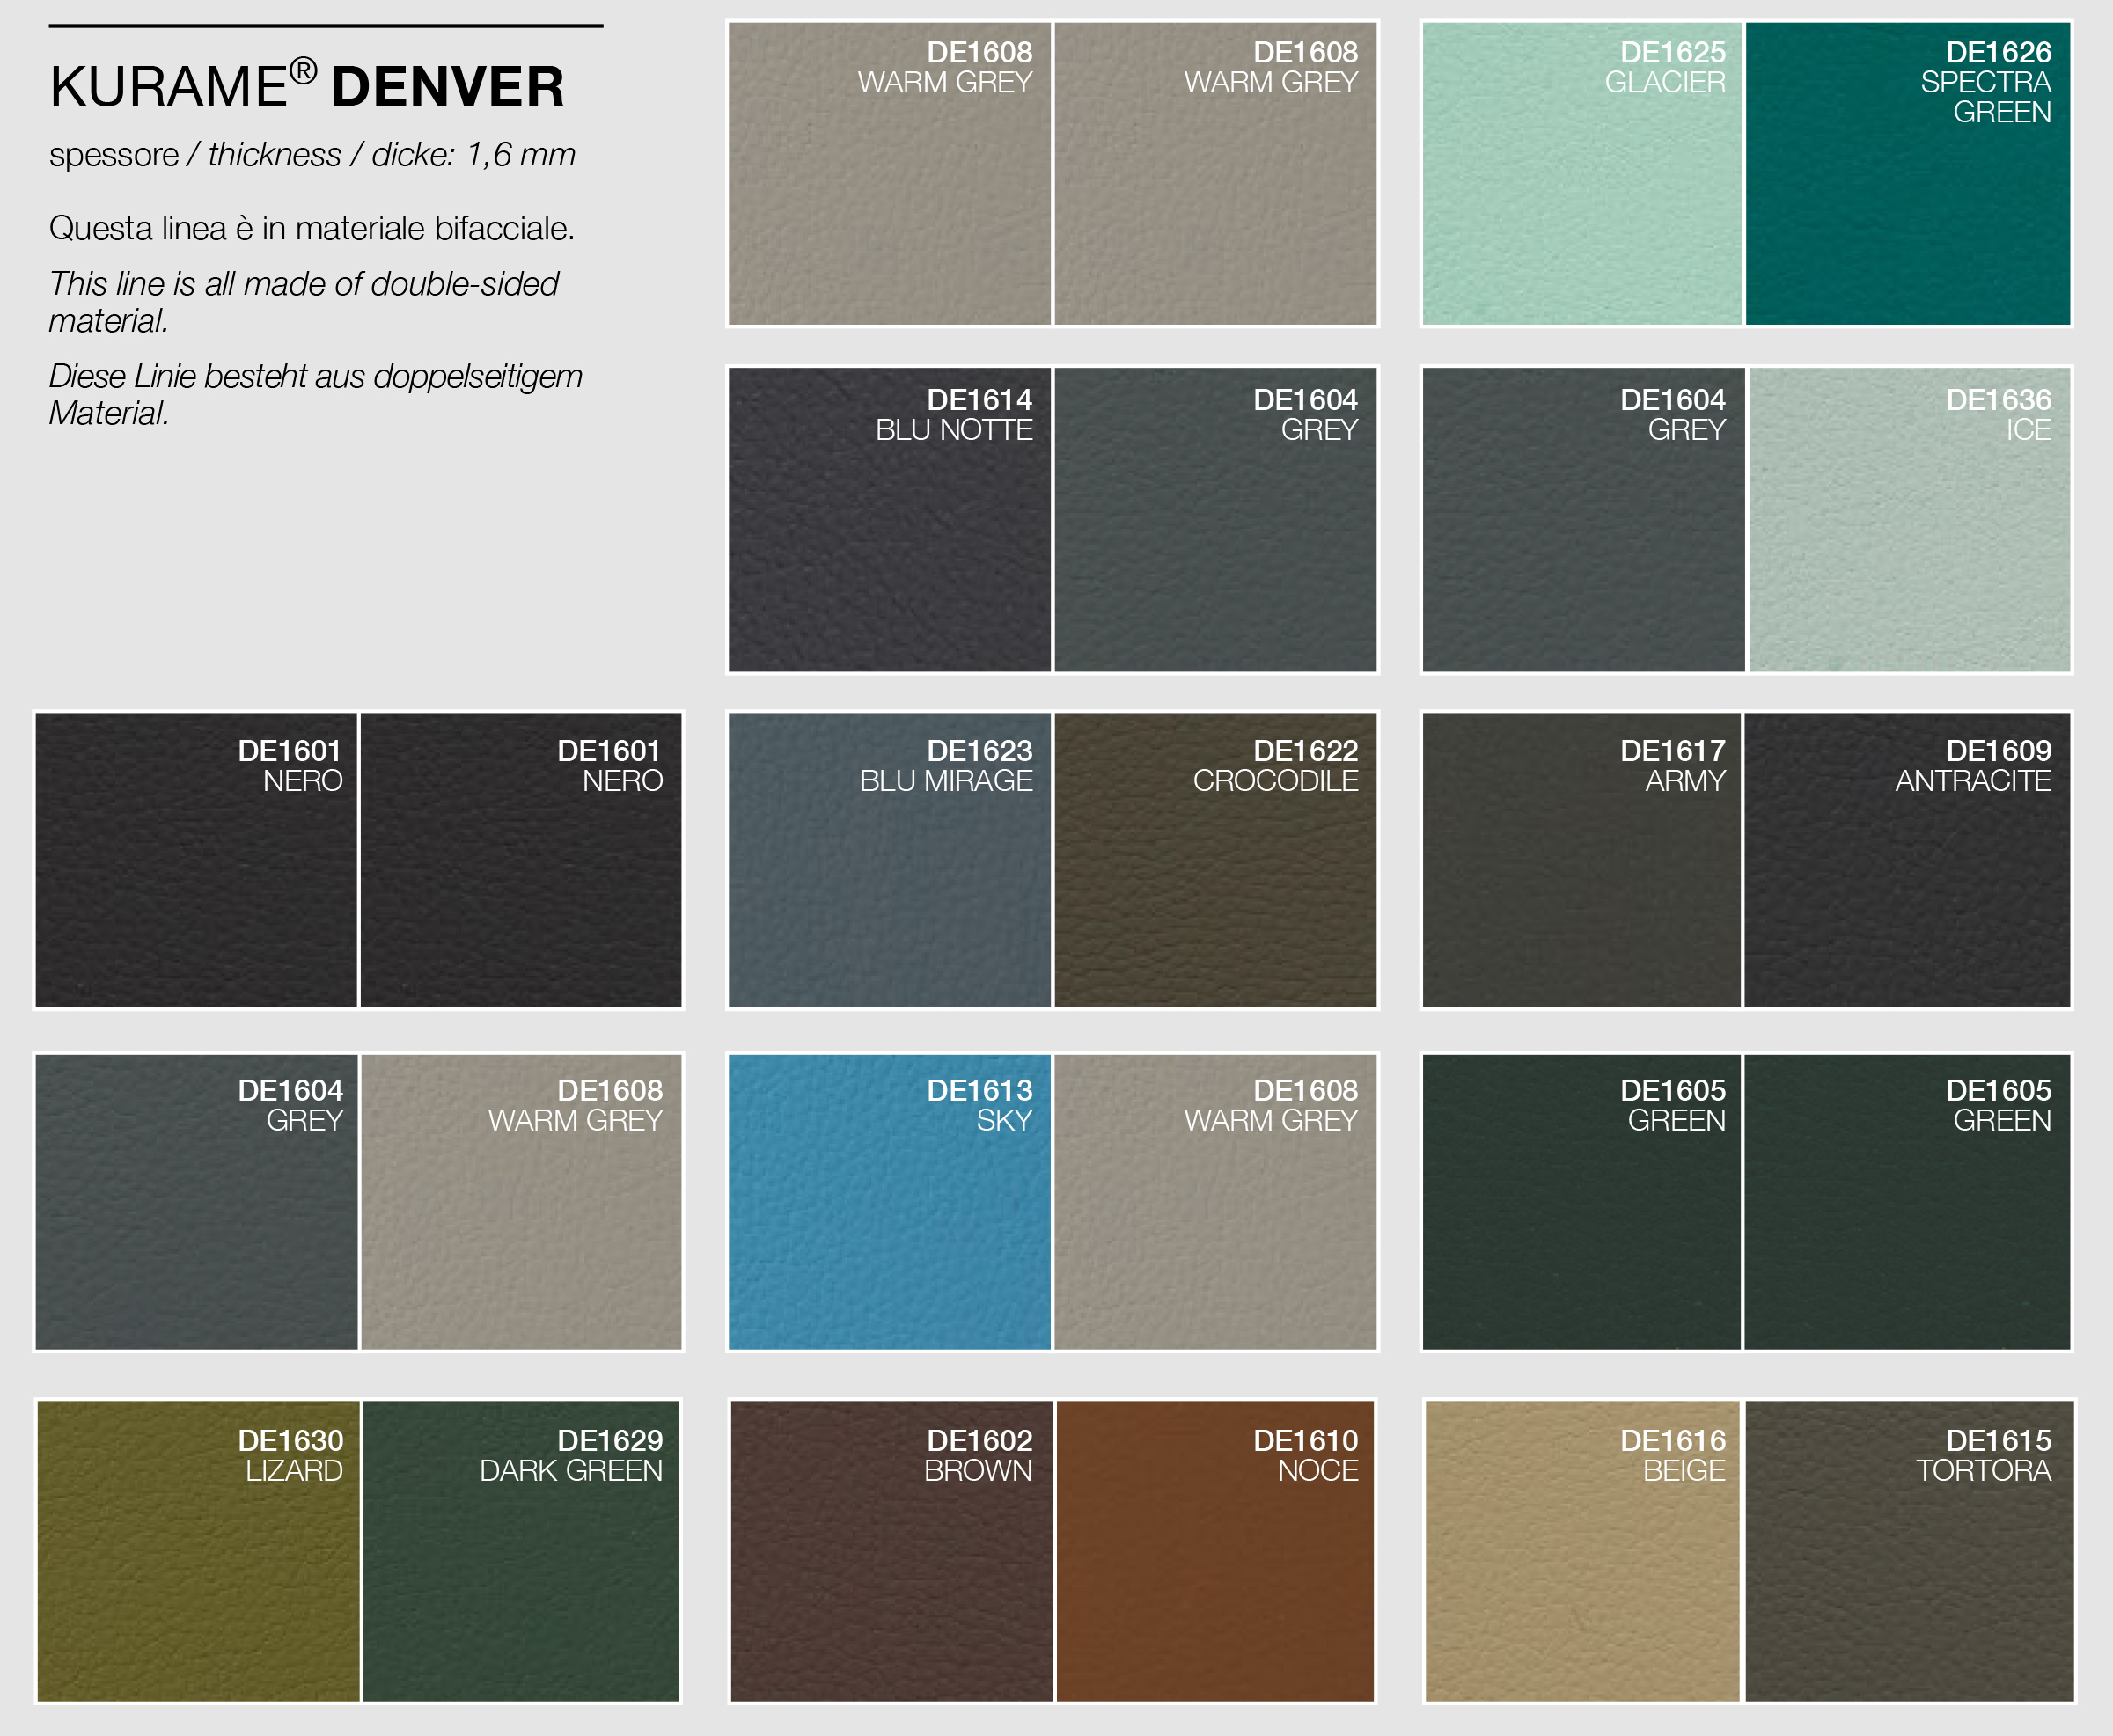This screenshot has height=1736, width=2113.
Task: Select the DE1613 Sky blue swatch
Action: 889,1202
